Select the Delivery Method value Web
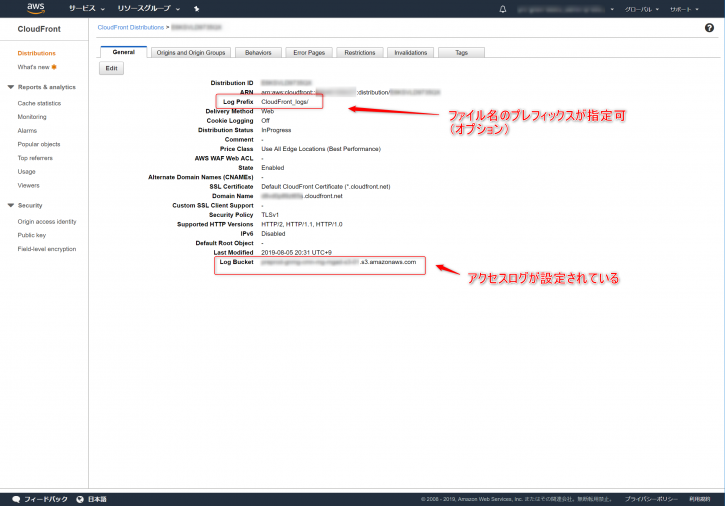Viewport: 725px width, 506px height. tap(268, 111)
